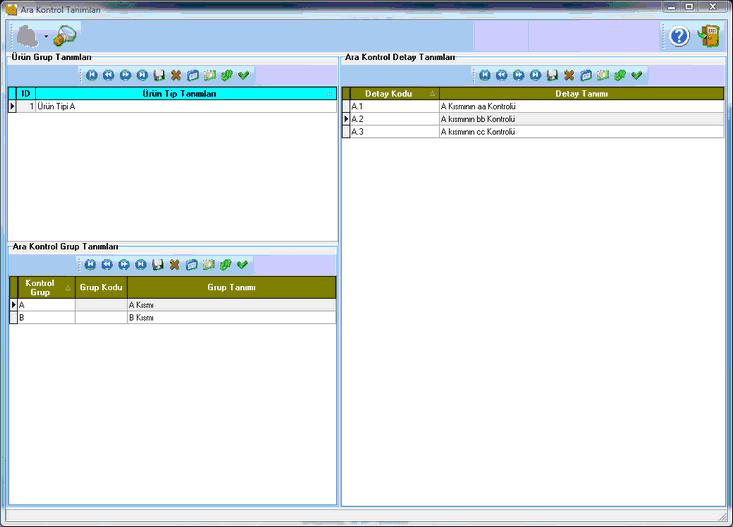Delete with X icon in Ara Kontrol Detay Tanımları
This screenshot has width=733, height=527.
pyautogui.click(x=569, y=75)
